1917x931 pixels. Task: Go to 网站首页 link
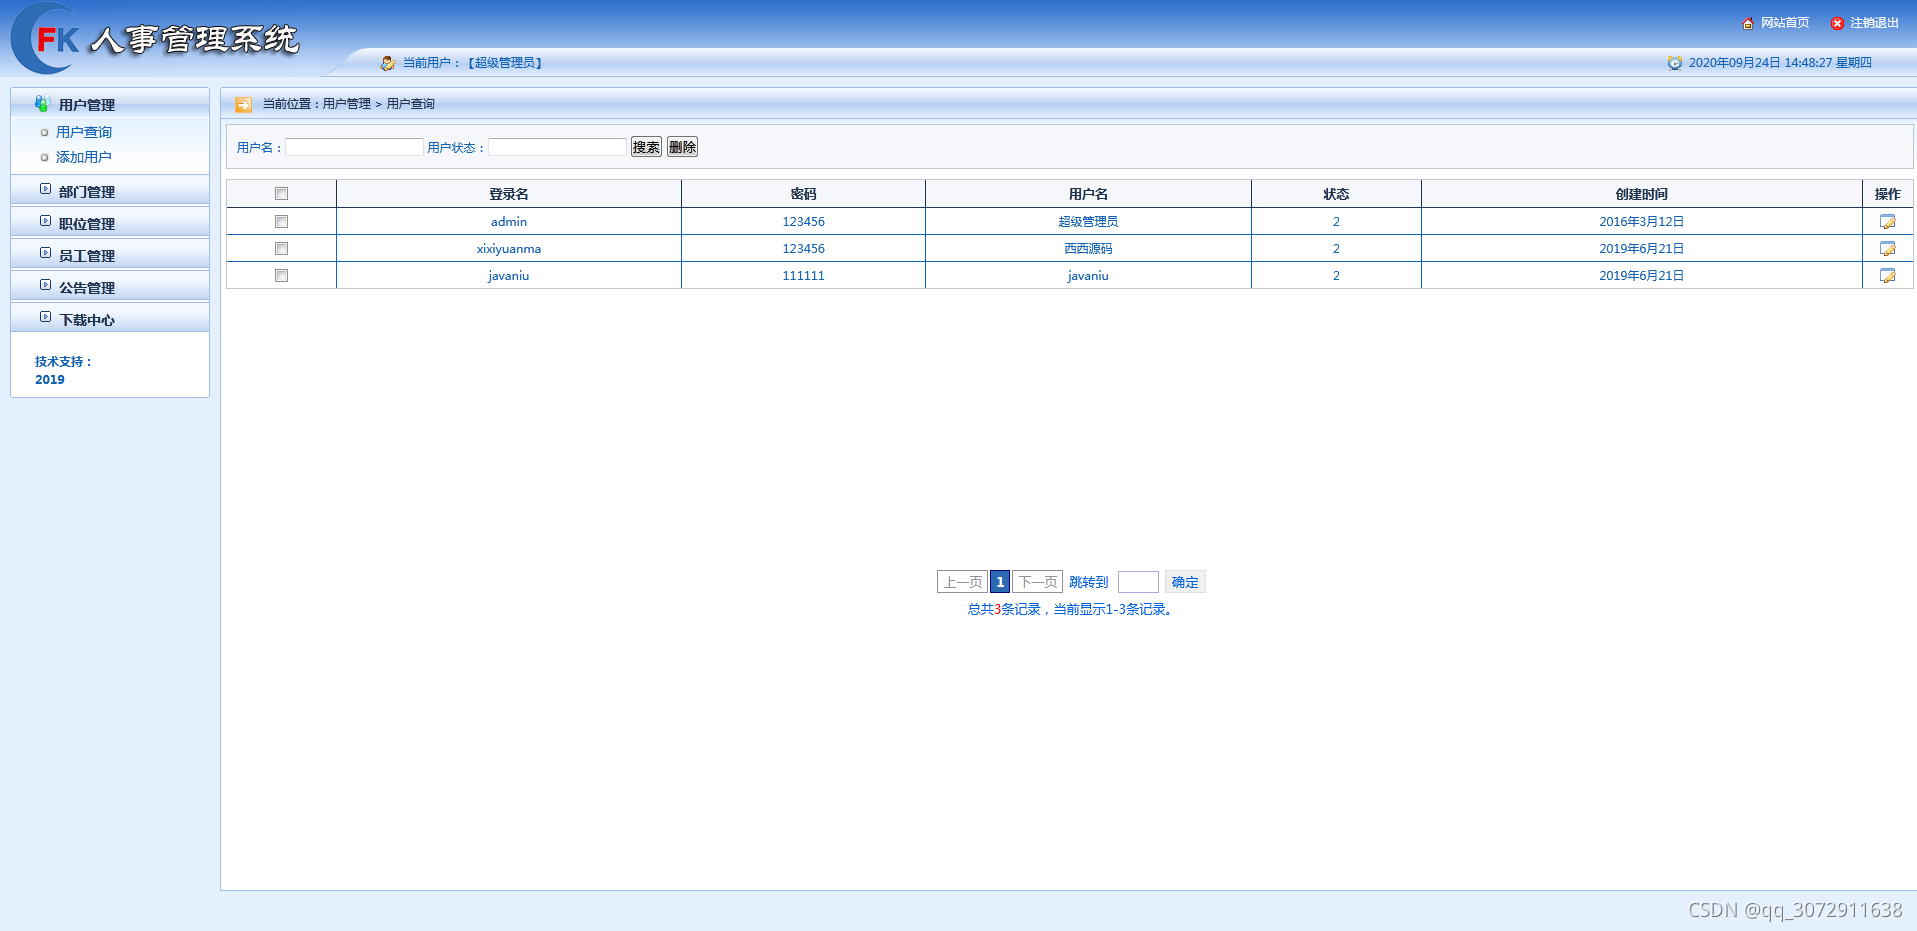(x=1785, y=23)
